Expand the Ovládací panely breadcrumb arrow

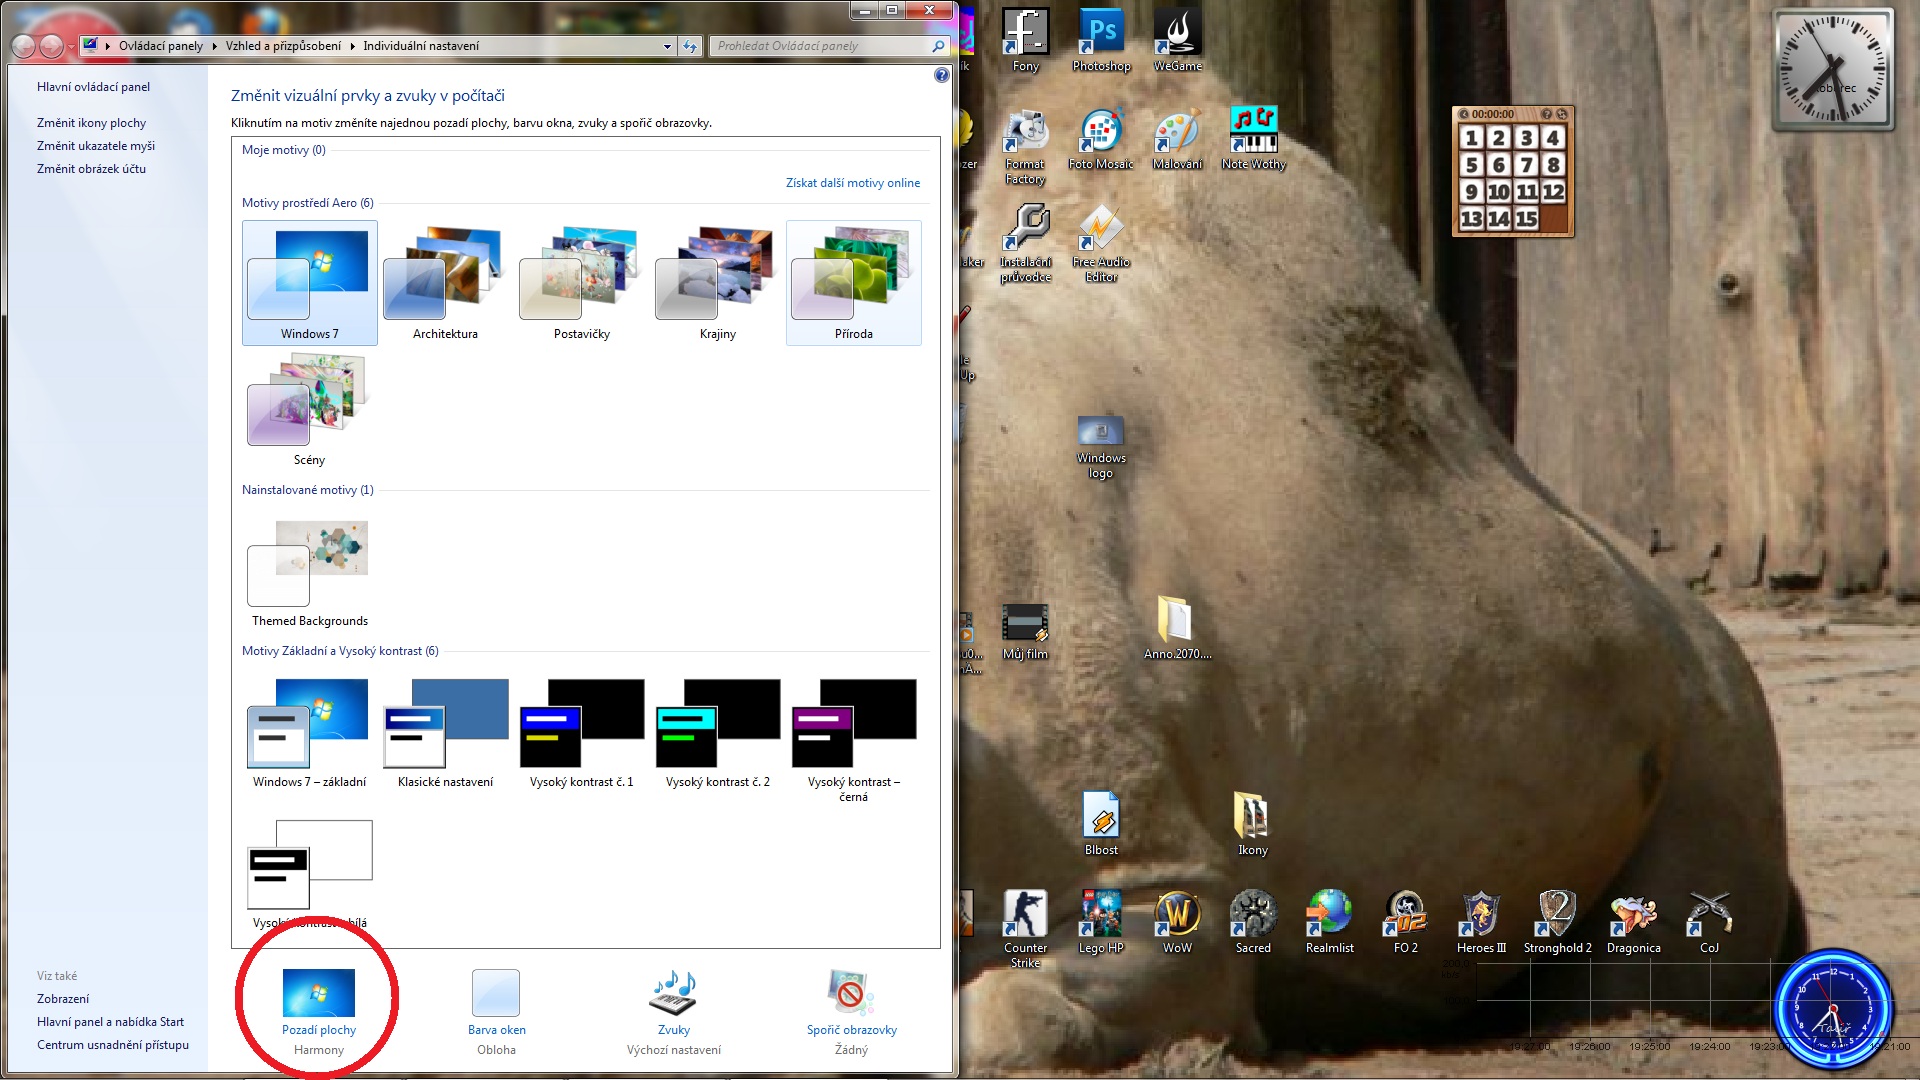tap(214, 46)
